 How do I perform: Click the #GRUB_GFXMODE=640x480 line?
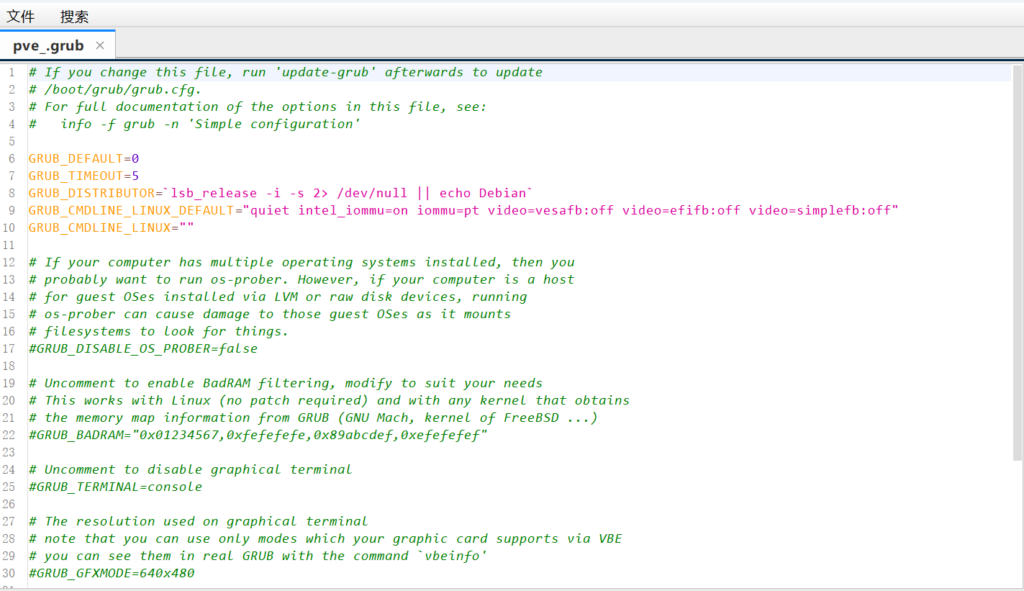(112, 573)
